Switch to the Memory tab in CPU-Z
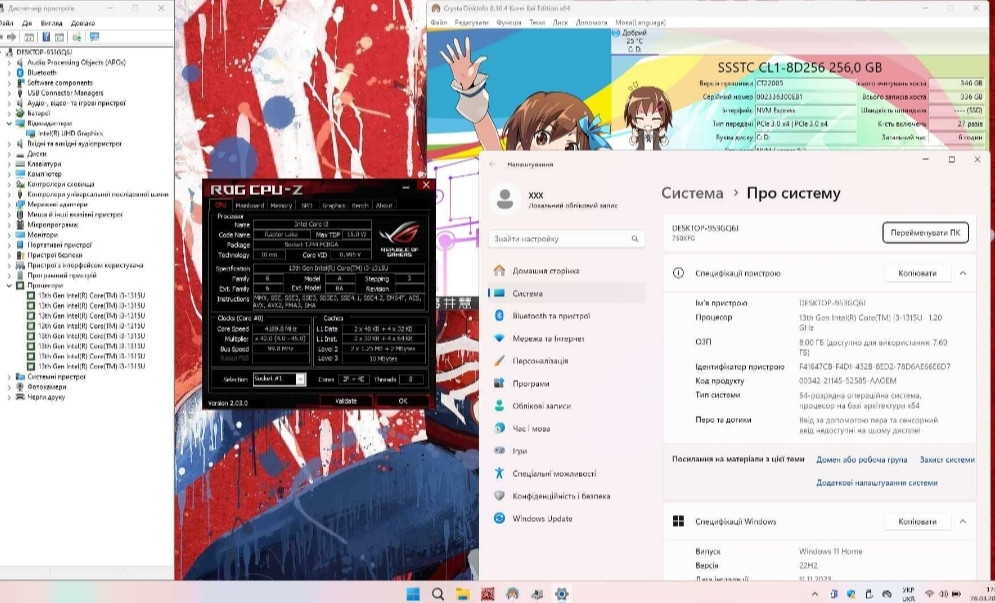The width and height of the screenshot is (995, 603). point(281,205)
